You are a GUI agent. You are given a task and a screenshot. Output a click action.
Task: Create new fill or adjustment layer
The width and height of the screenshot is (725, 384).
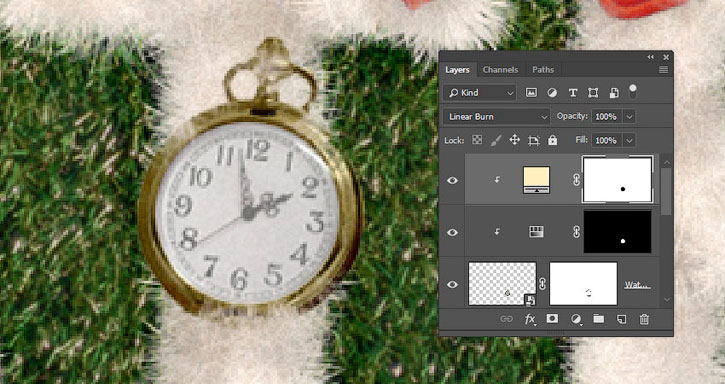pyautogui.click(x=576, y=319)
